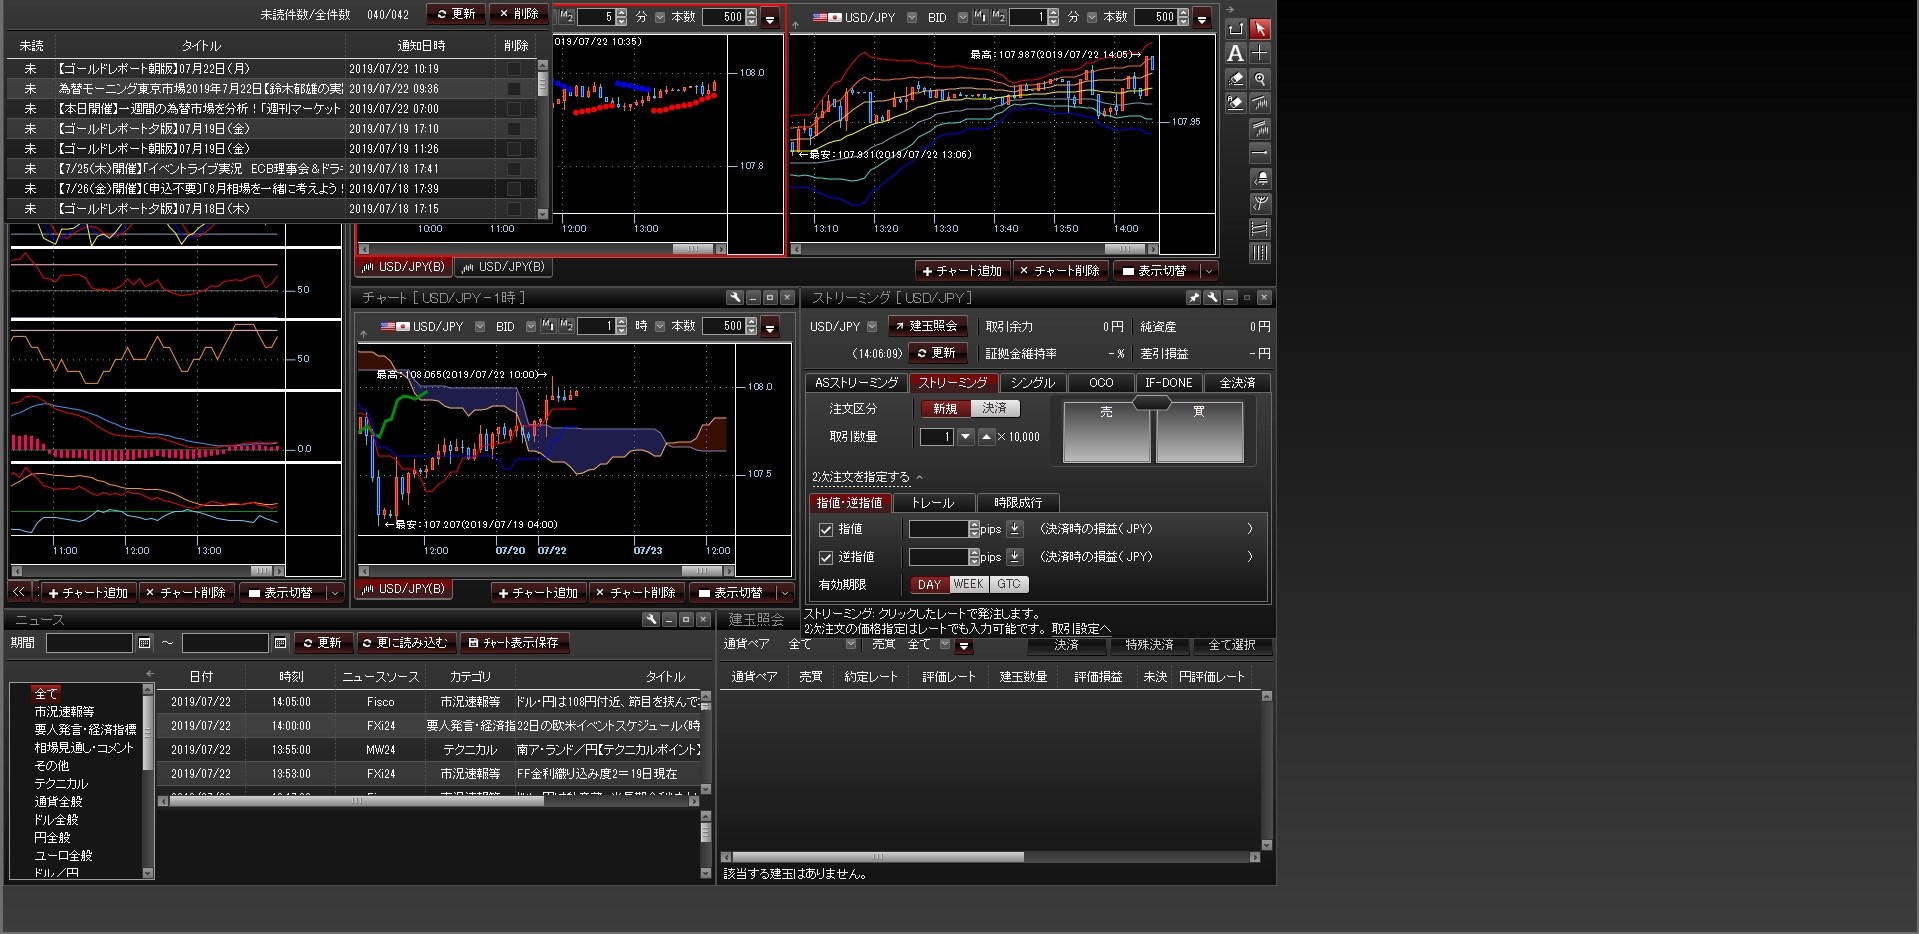
Task: Click the 更に読み込む load more button
Action: (405, 643)
